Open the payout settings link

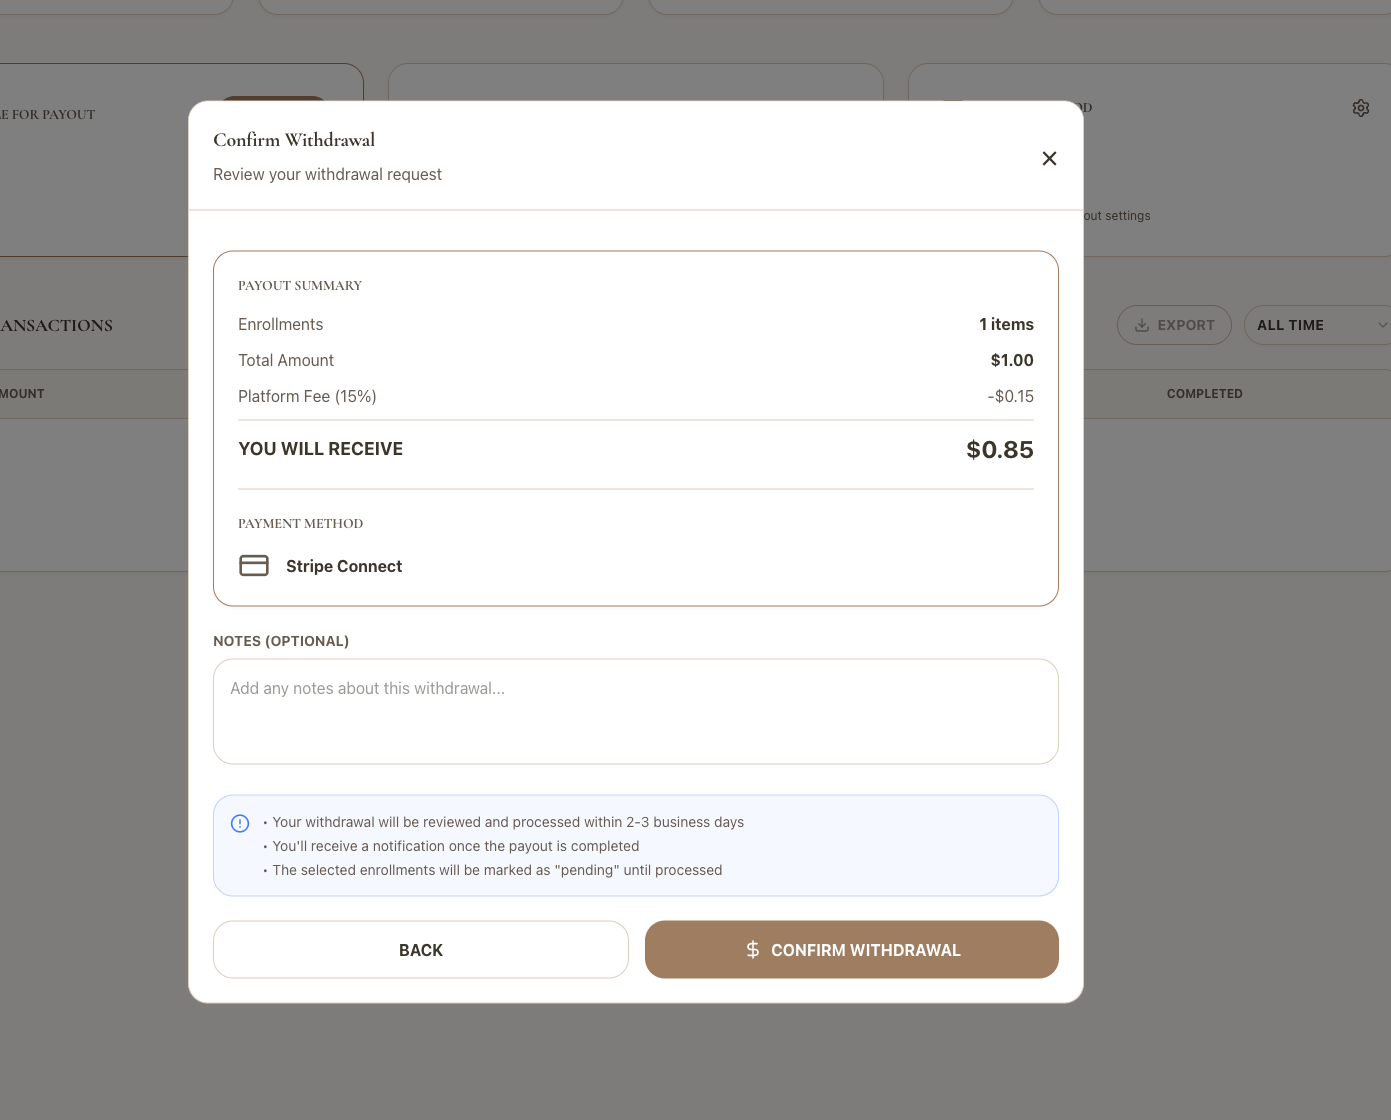click(1118, 216)
